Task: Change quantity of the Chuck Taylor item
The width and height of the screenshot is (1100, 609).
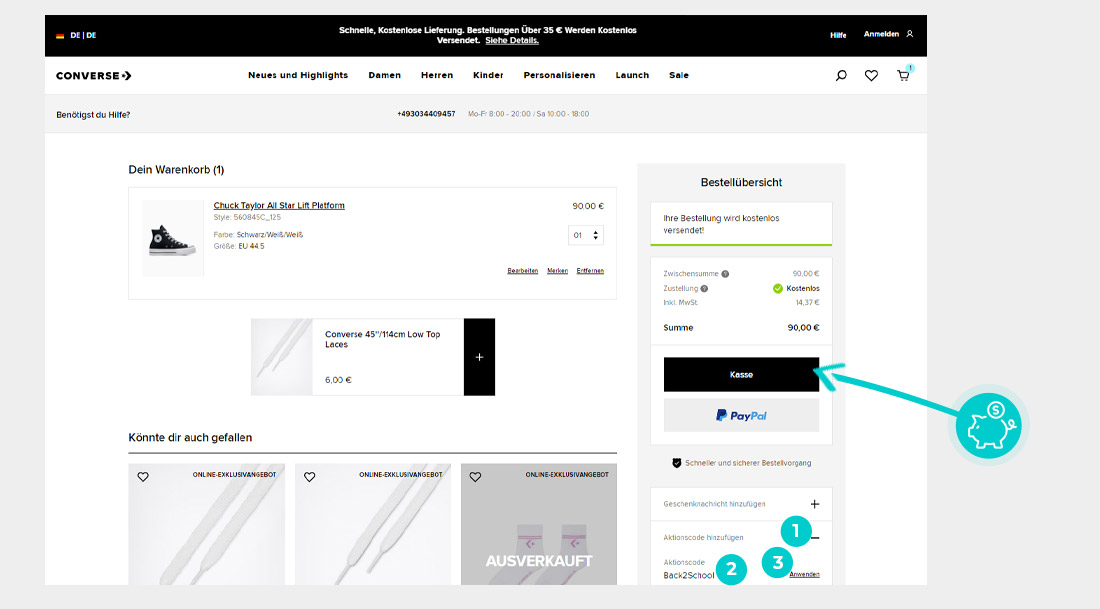Action: [x=586, y=235]
